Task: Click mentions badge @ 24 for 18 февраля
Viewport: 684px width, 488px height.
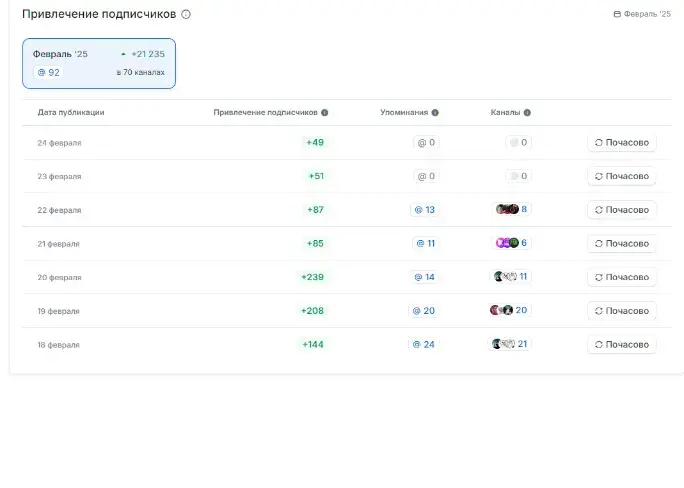Action: click(424, 345)
